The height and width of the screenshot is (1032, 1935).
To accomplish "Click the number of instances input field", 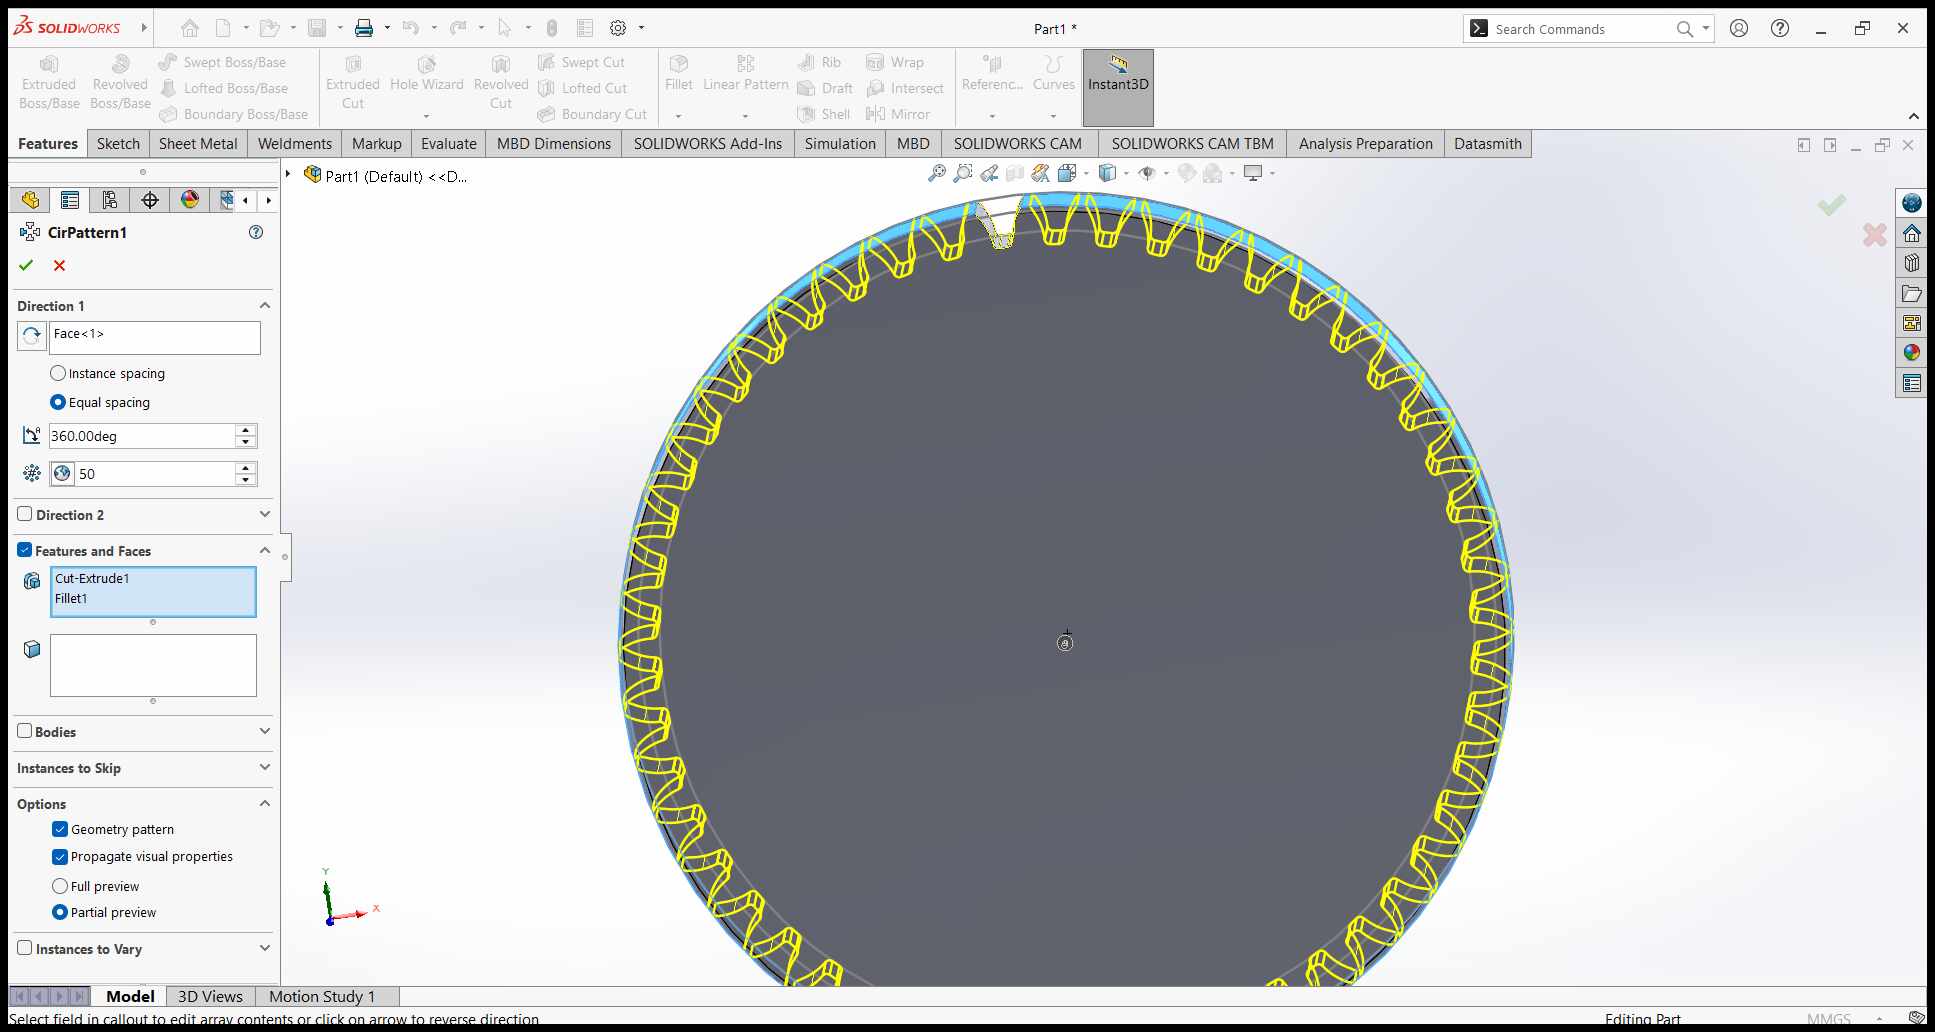I will [x=155, y=474].
